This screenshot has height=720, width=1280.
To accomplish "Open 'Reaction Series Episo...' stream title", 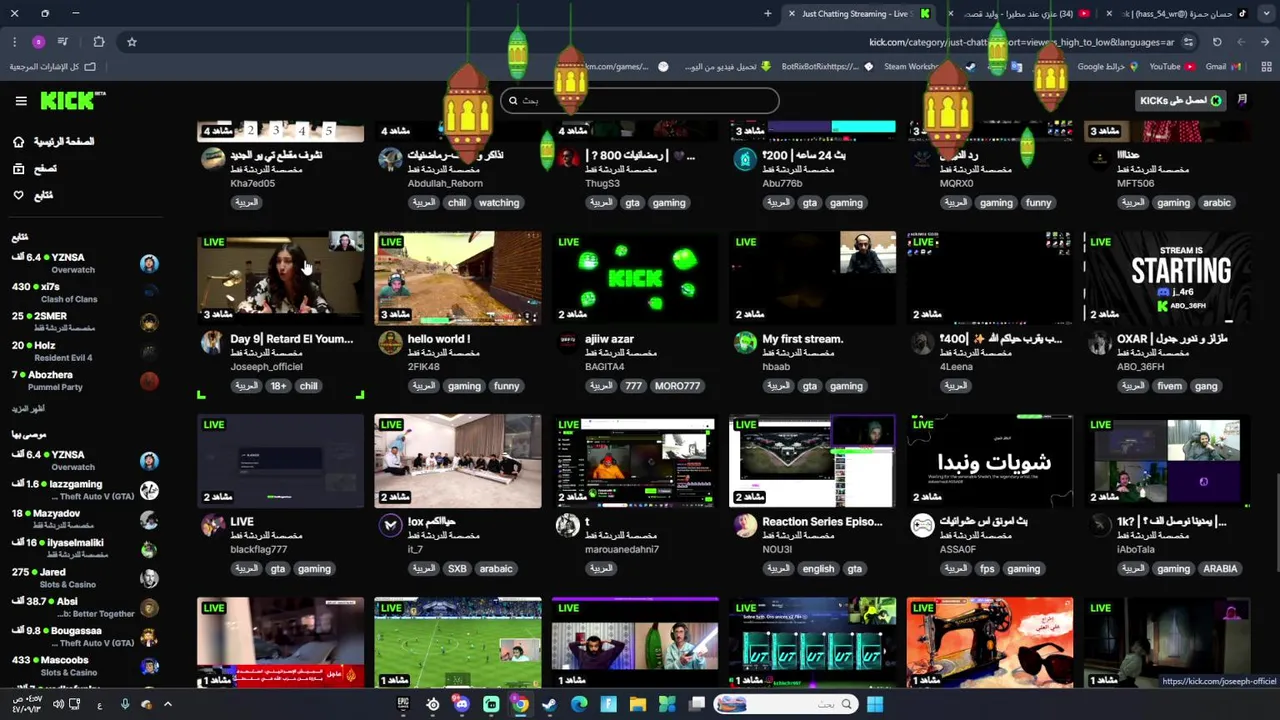I will click(x=822, y=522).
